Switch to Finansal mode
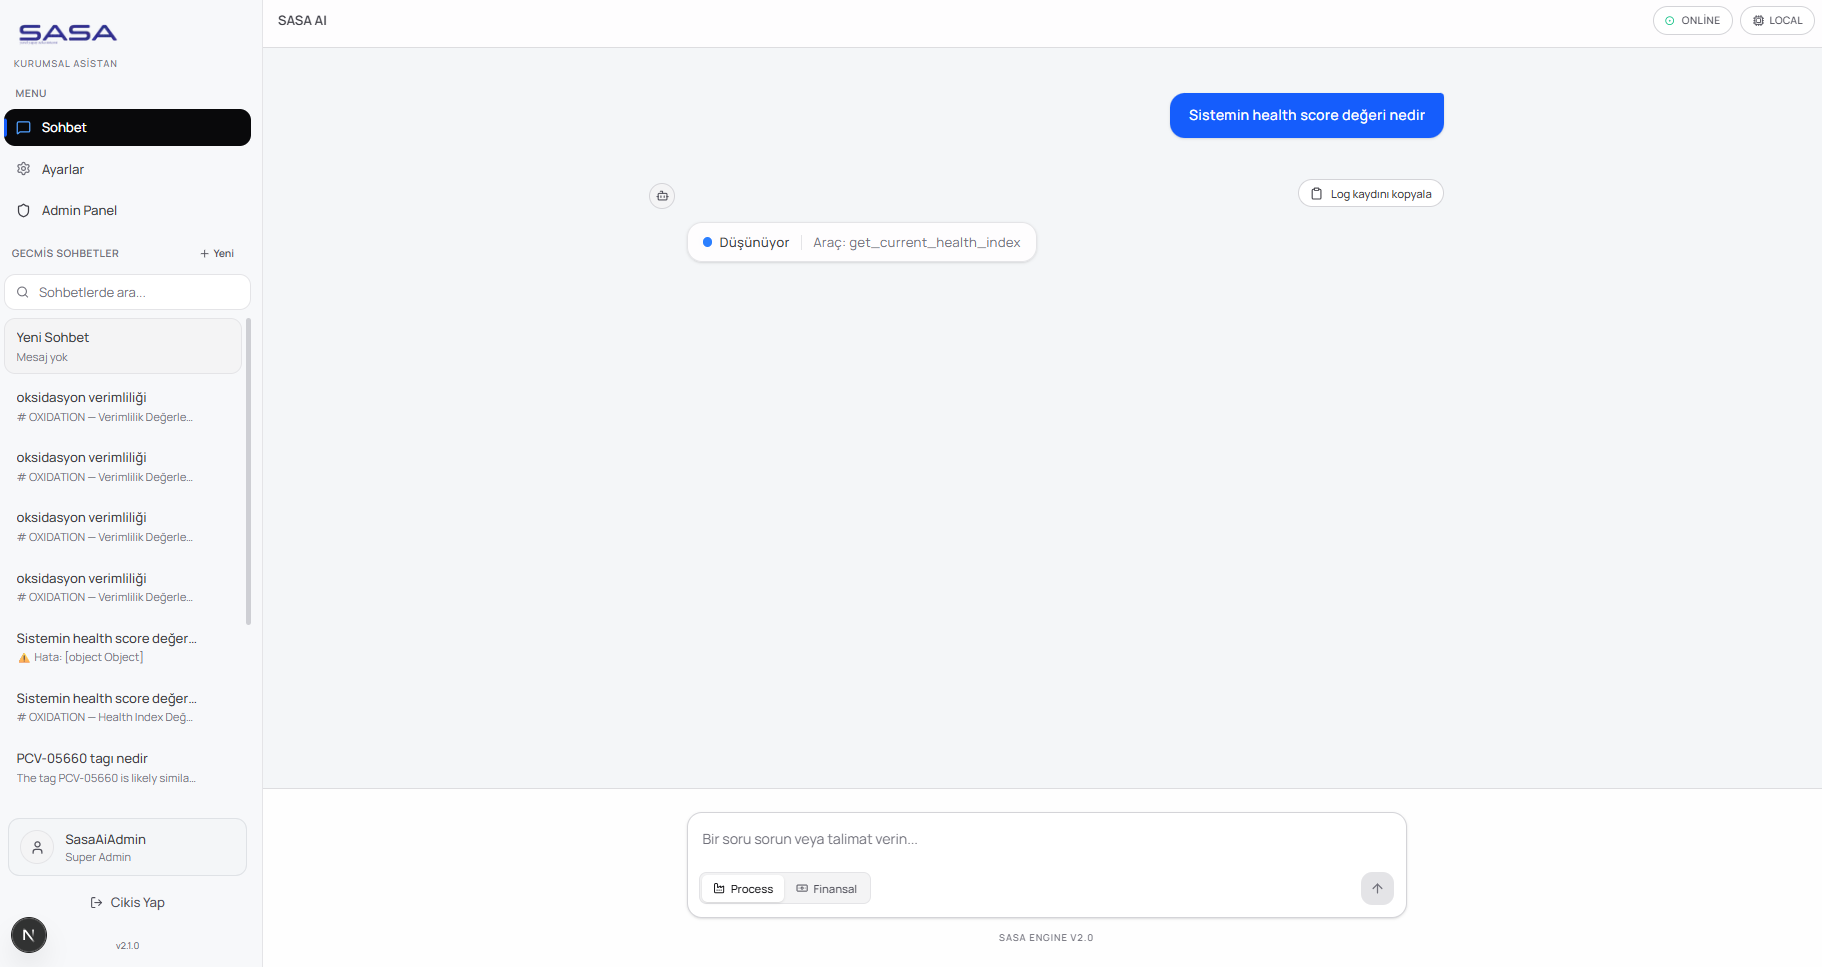 coord(827,889)
